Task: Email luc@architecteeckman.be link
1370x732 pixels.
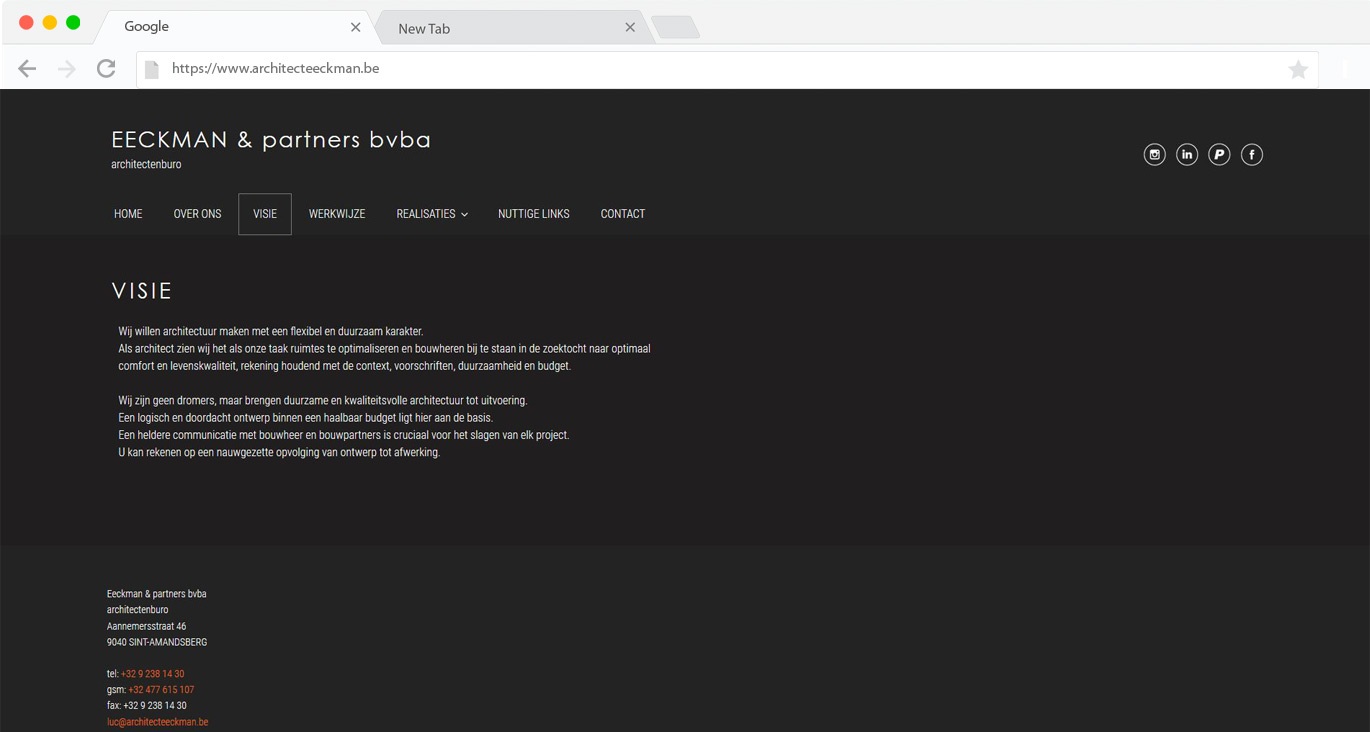Action: [158, 722]
